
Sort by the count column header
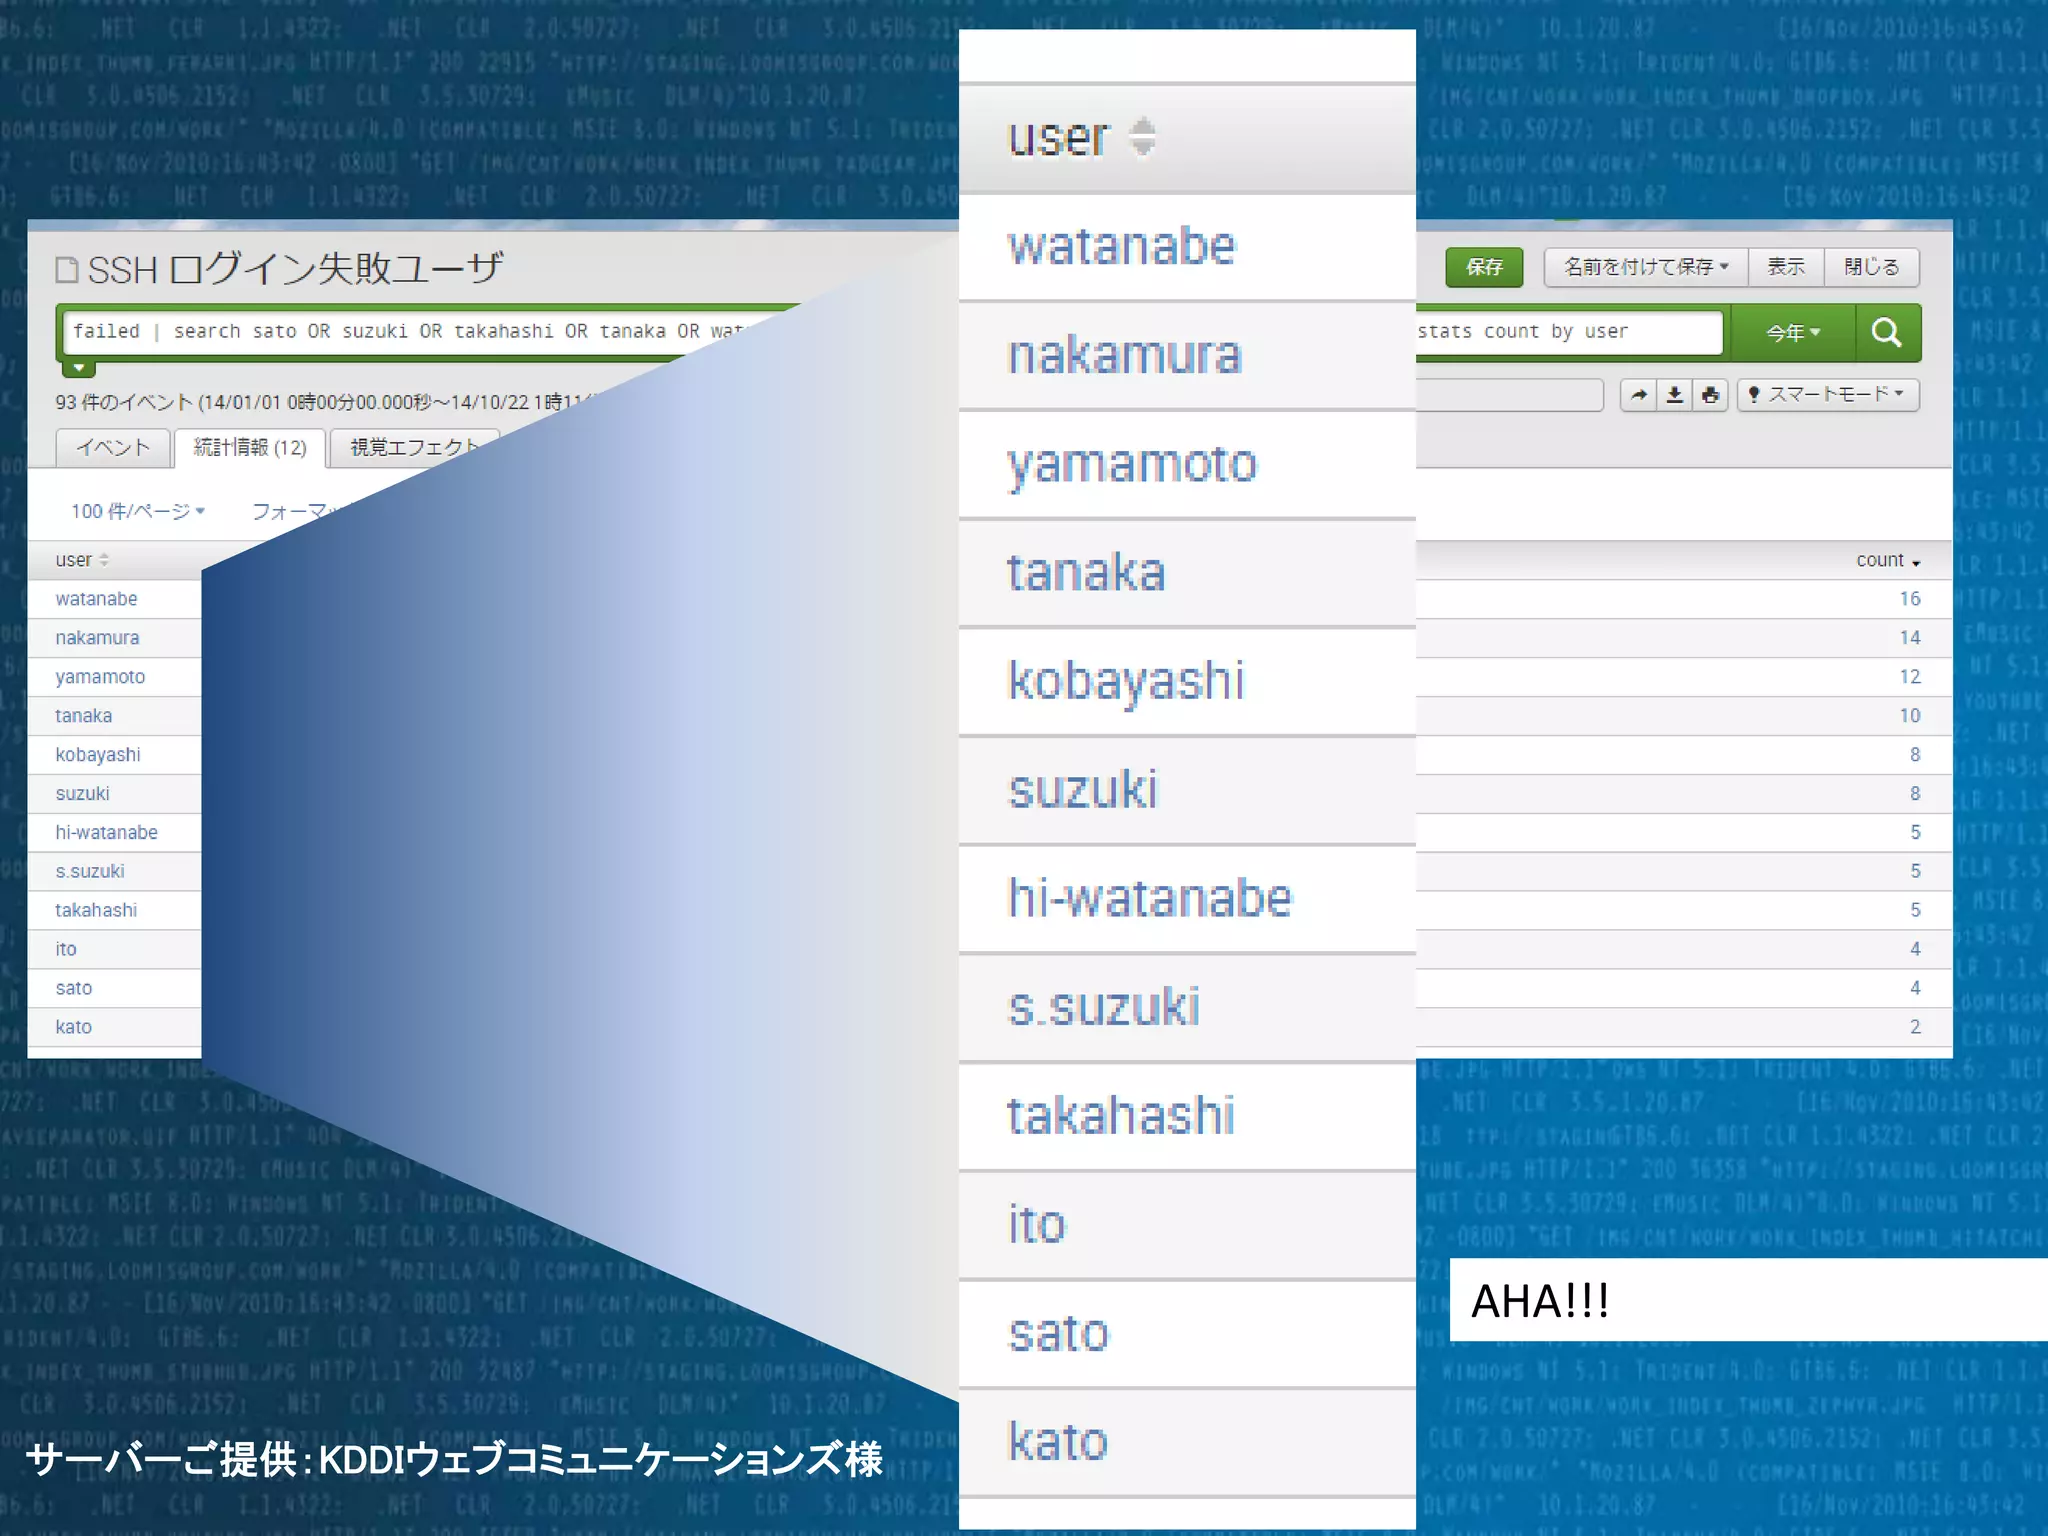point(1888,560)
